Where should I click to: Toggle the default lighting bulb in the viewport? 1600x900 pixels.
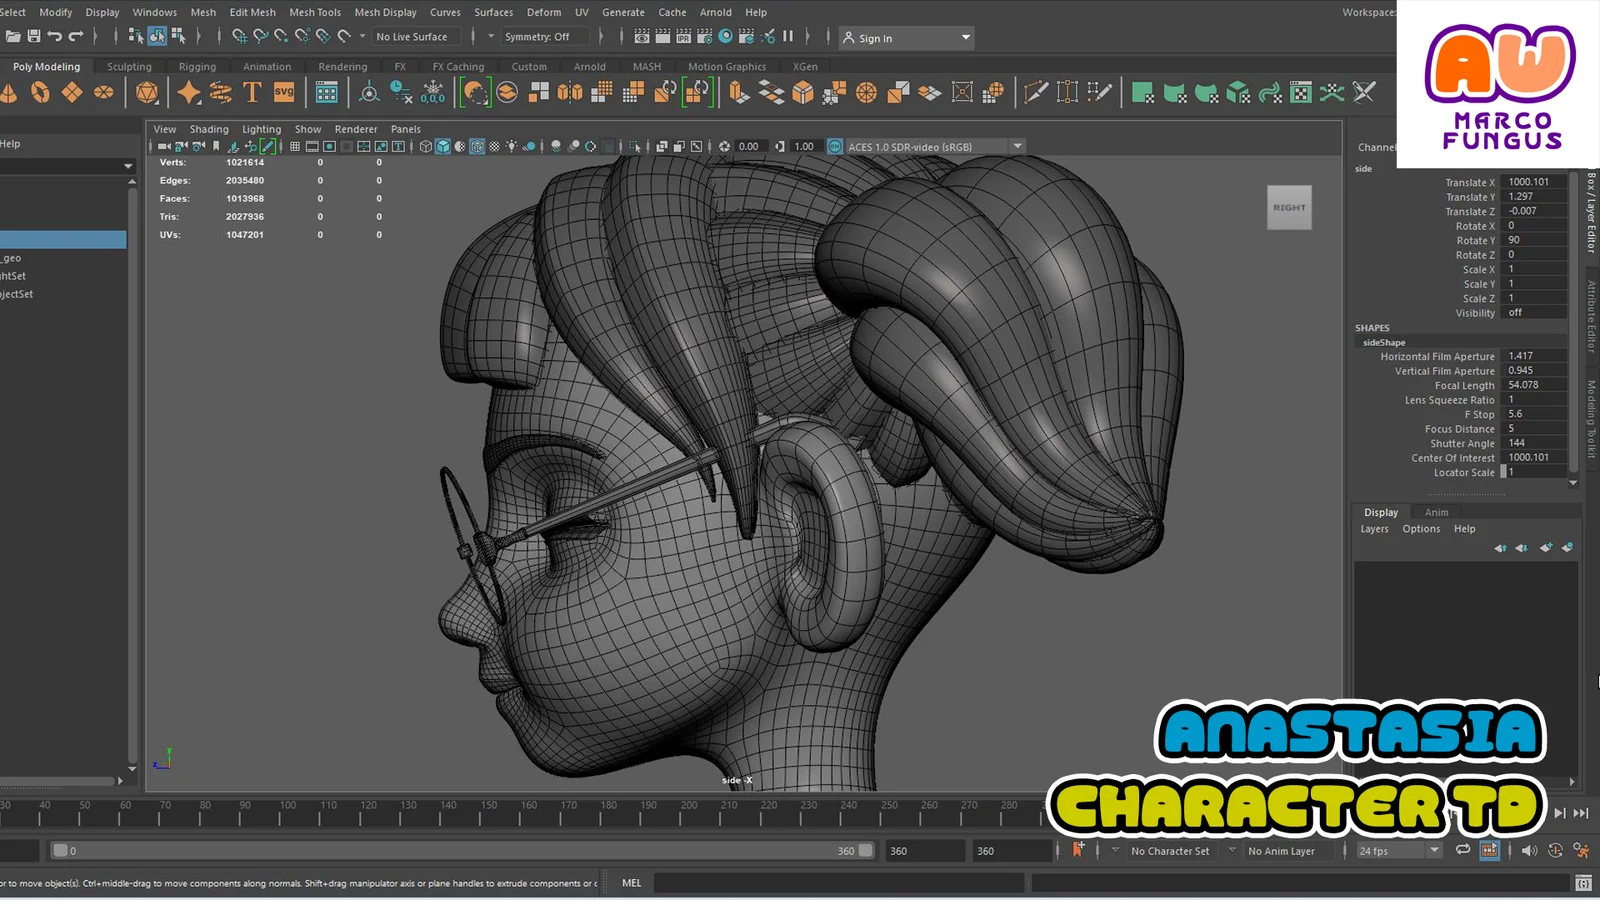(510, 146)
